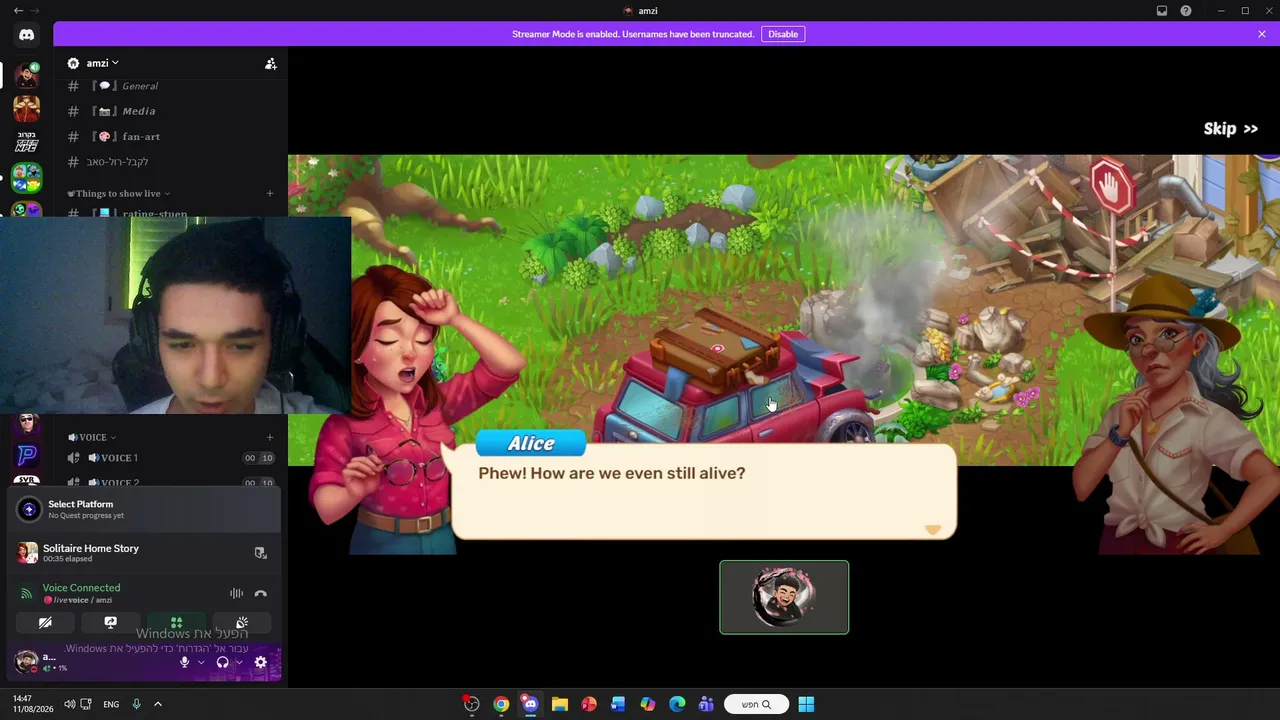This screenshot has width=1280, height=720.
Task: Create a new voice channel
Action: (269, 437)
